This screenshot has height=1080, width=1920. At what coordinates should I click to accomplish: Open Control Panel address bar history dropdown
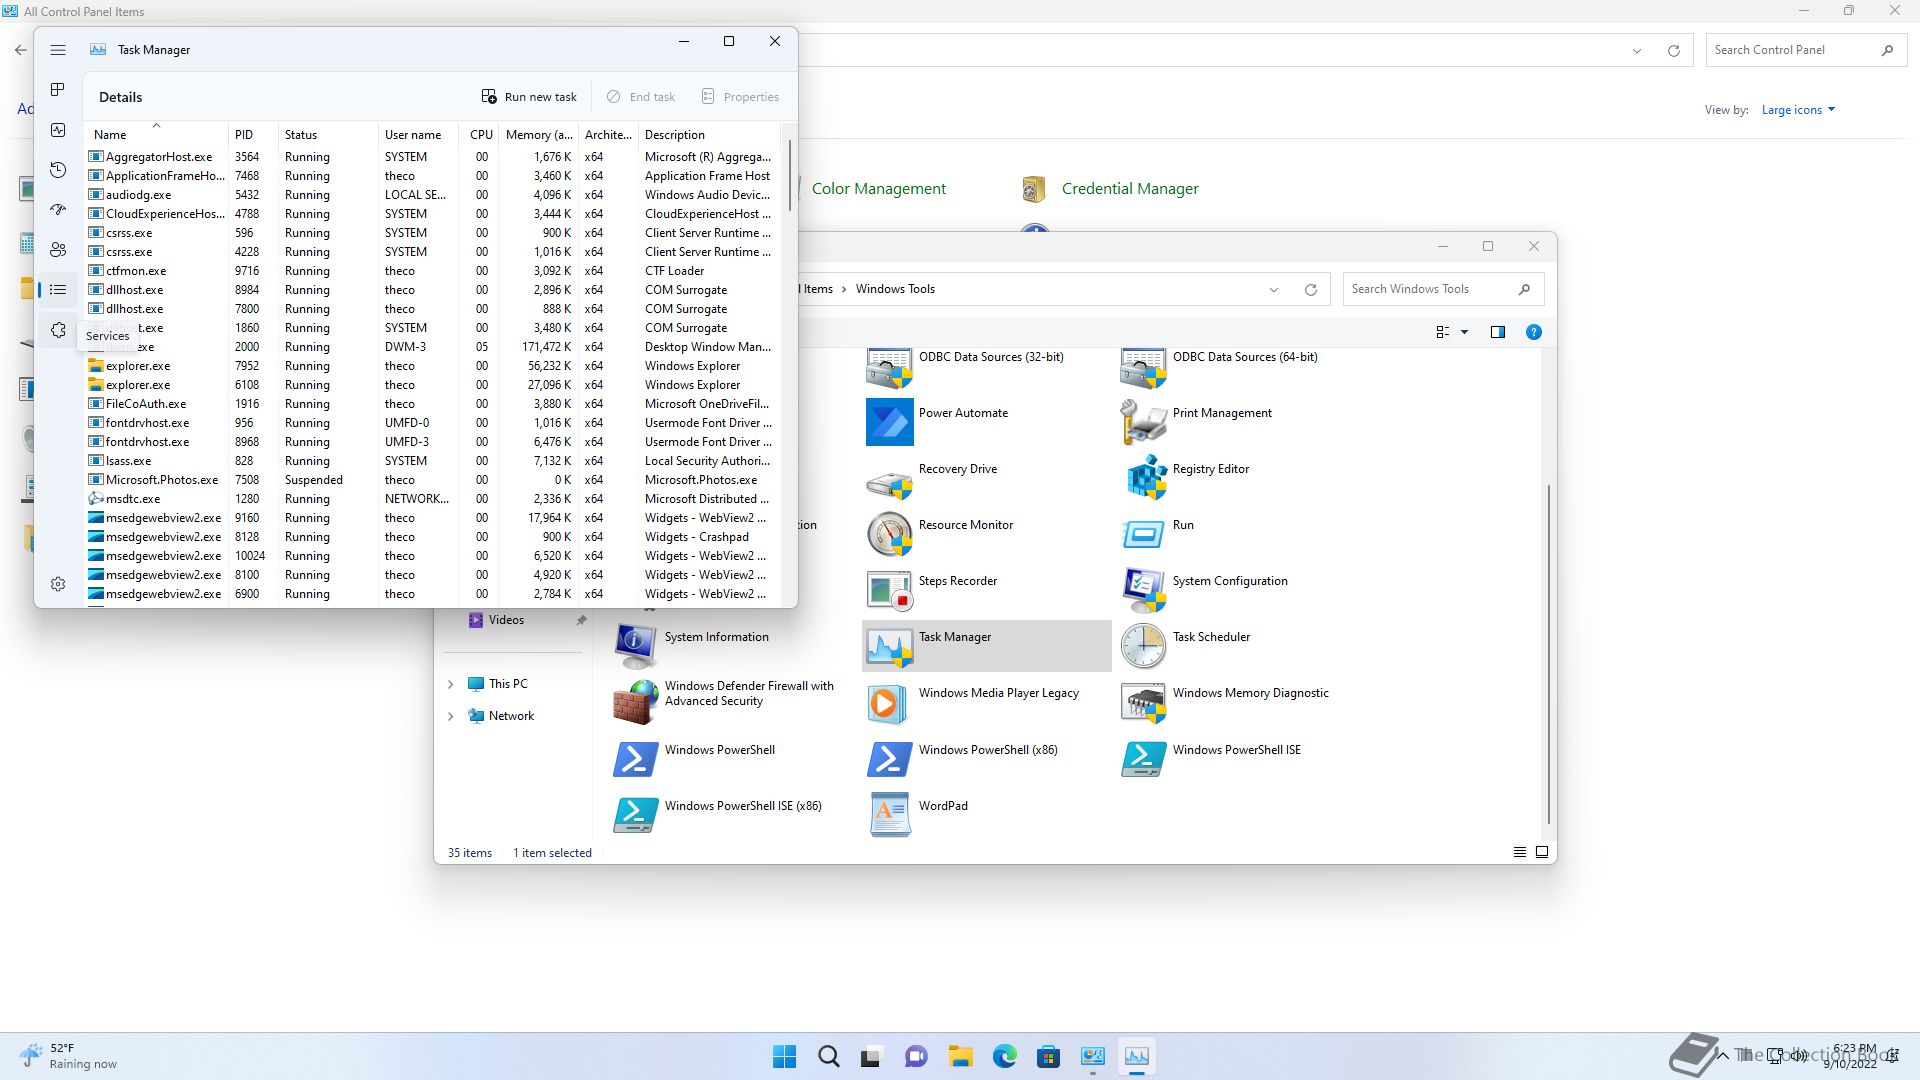[x=1637, y=50]
